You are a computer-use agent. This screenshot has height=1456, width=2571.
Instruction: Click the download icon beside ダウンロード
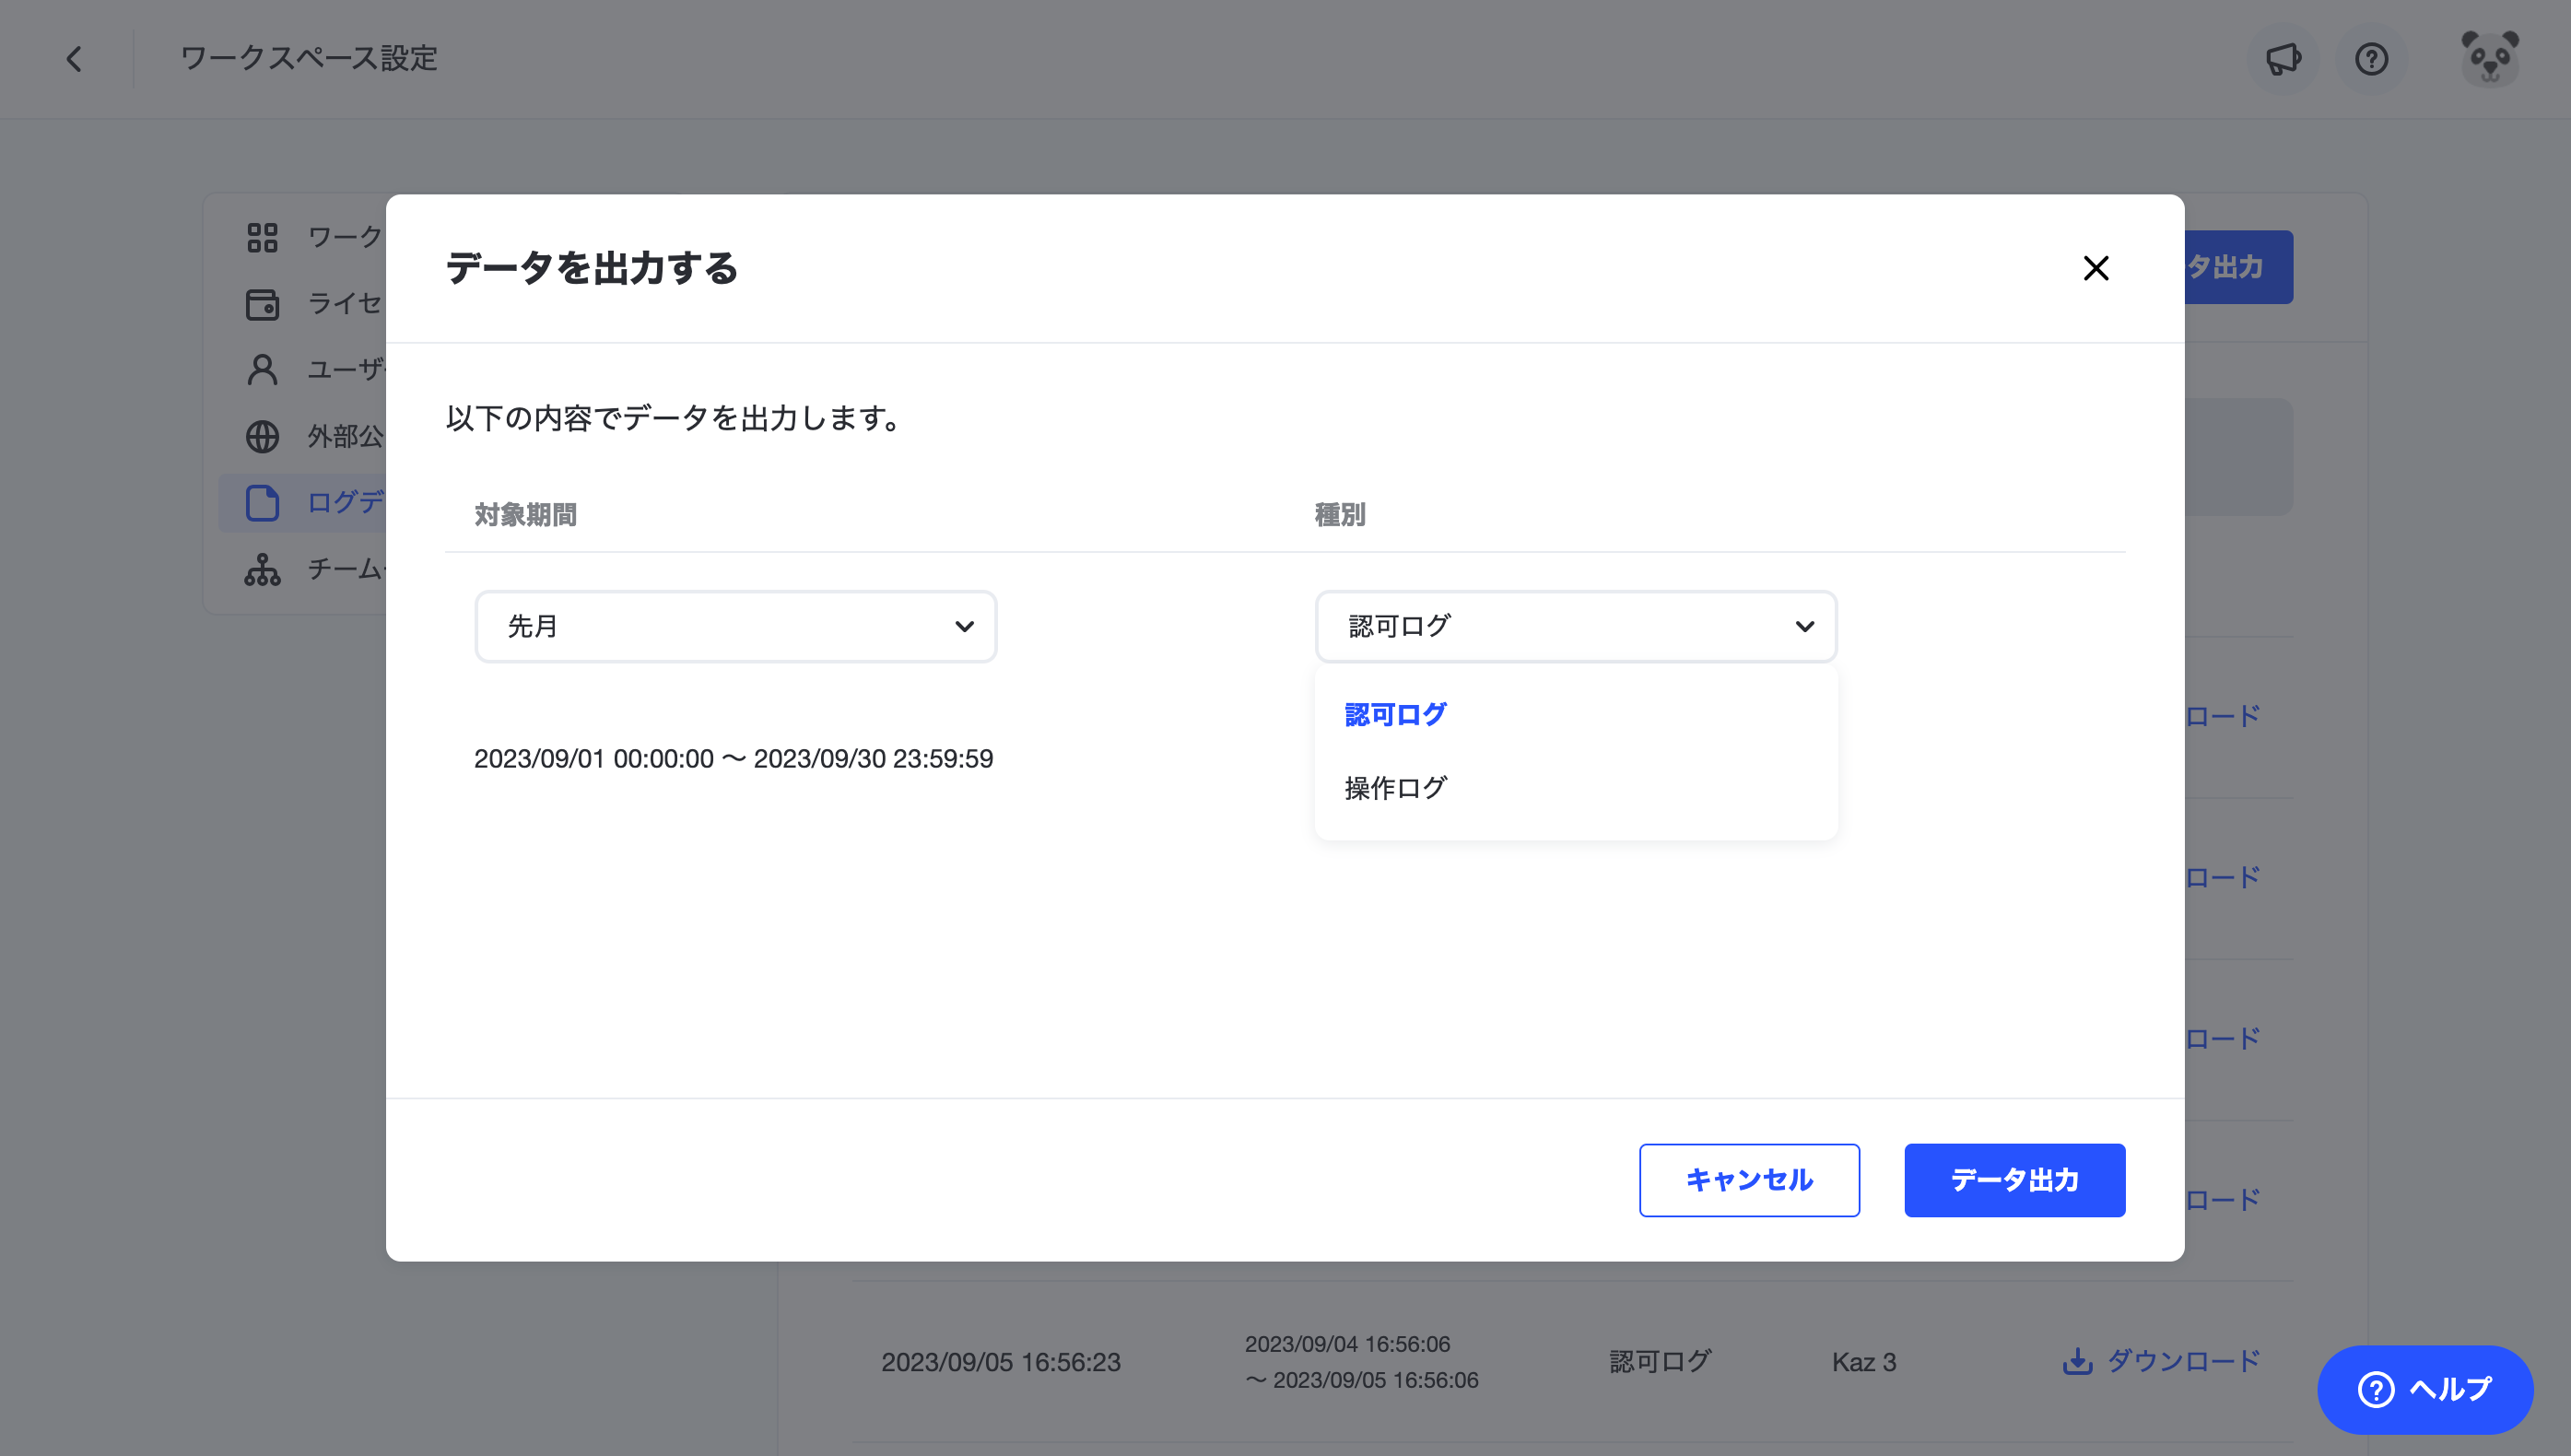2077,1361
